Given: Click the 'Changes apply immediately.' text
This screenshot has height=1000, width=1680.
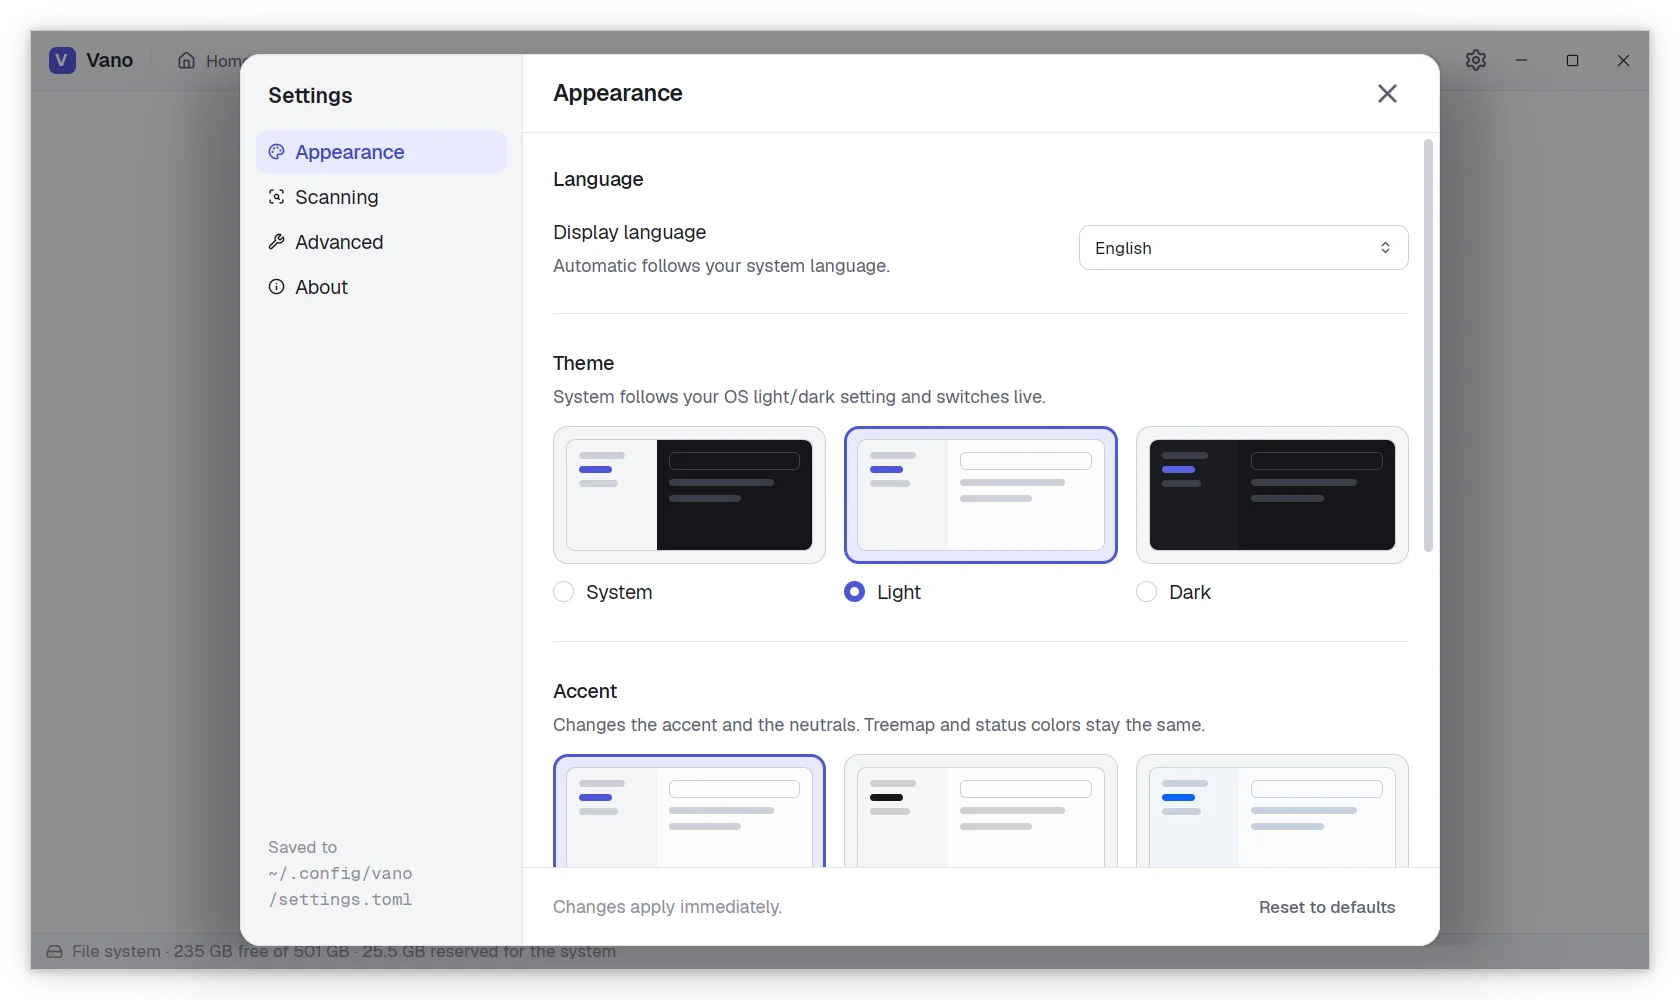Looking at the screenshot, I should click(668, 907).
